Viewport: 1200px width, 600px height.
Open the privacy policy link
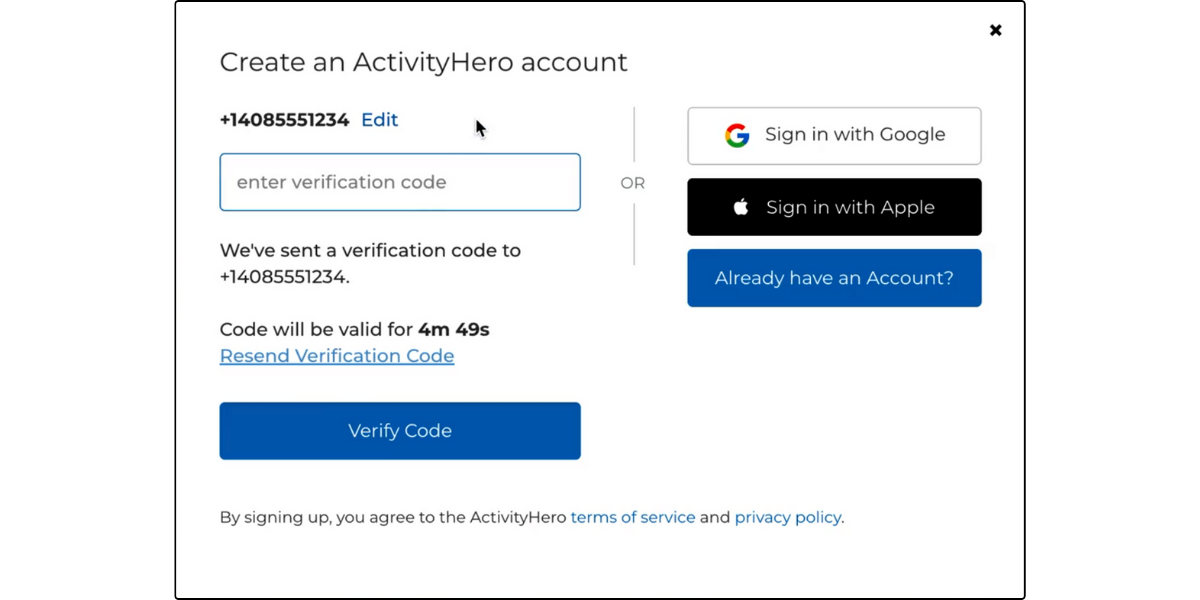point(788,518)
